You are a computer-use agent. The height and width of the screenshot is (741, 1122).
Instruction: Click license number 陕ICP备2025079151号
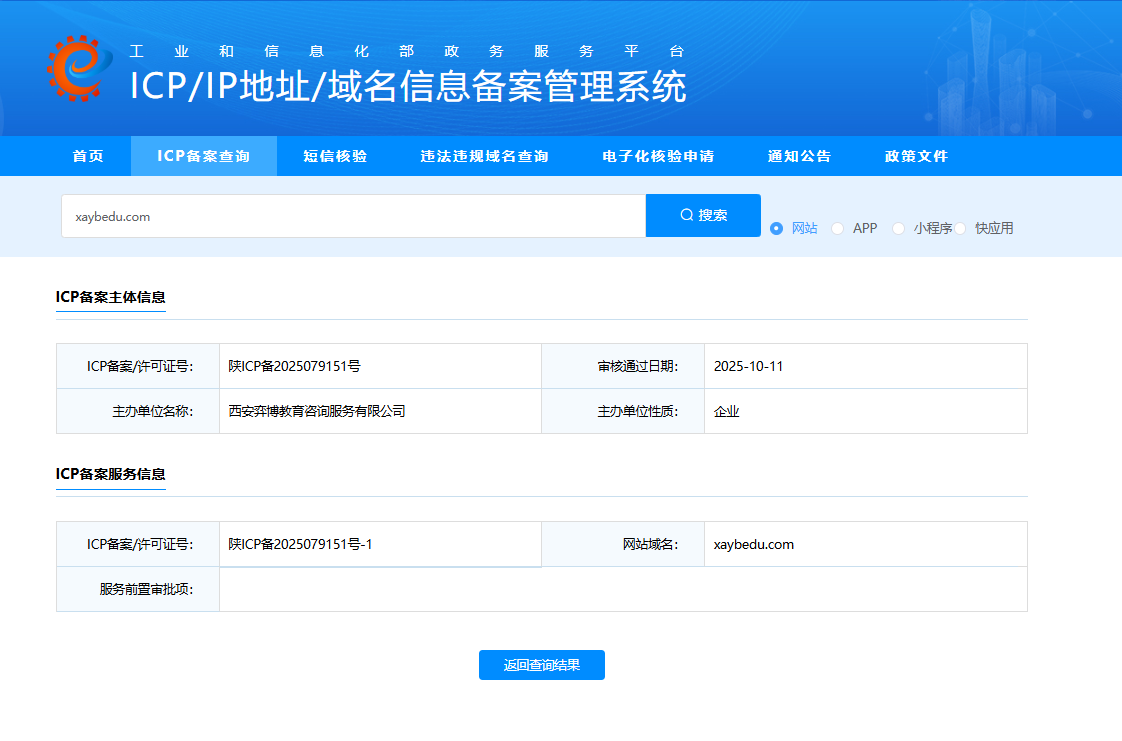[x=294, y=366]
